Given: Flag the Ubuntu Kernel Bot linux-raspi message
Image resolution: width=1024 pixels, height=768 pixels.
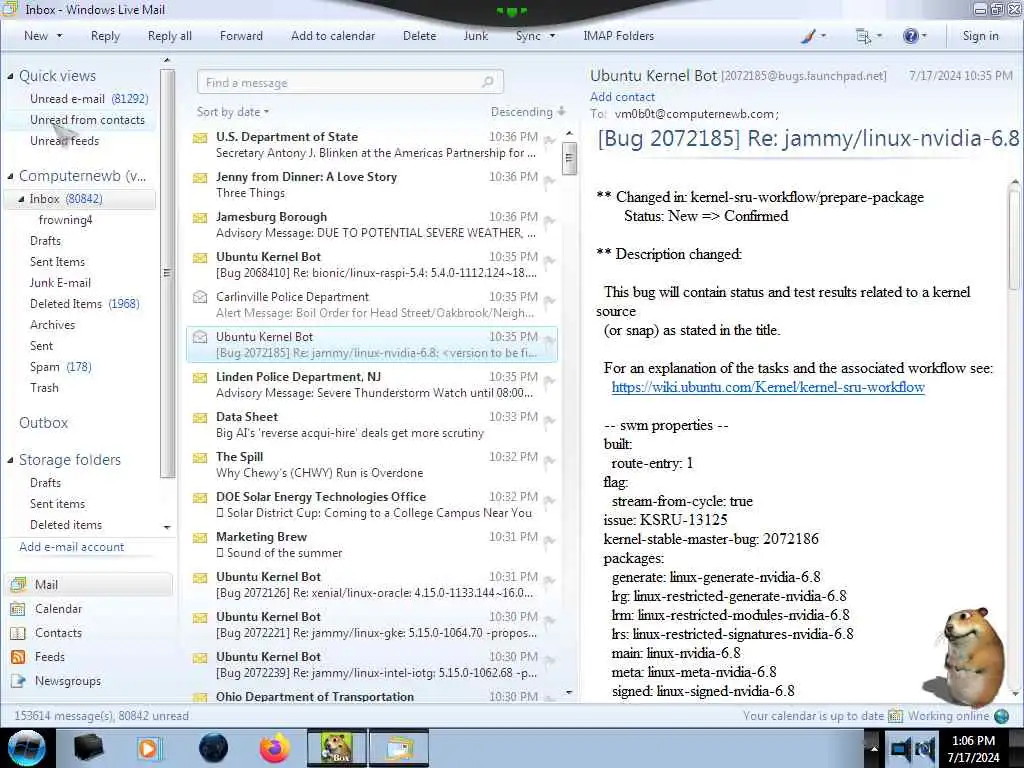Looking at the screenshot, I should click(549, 261).
